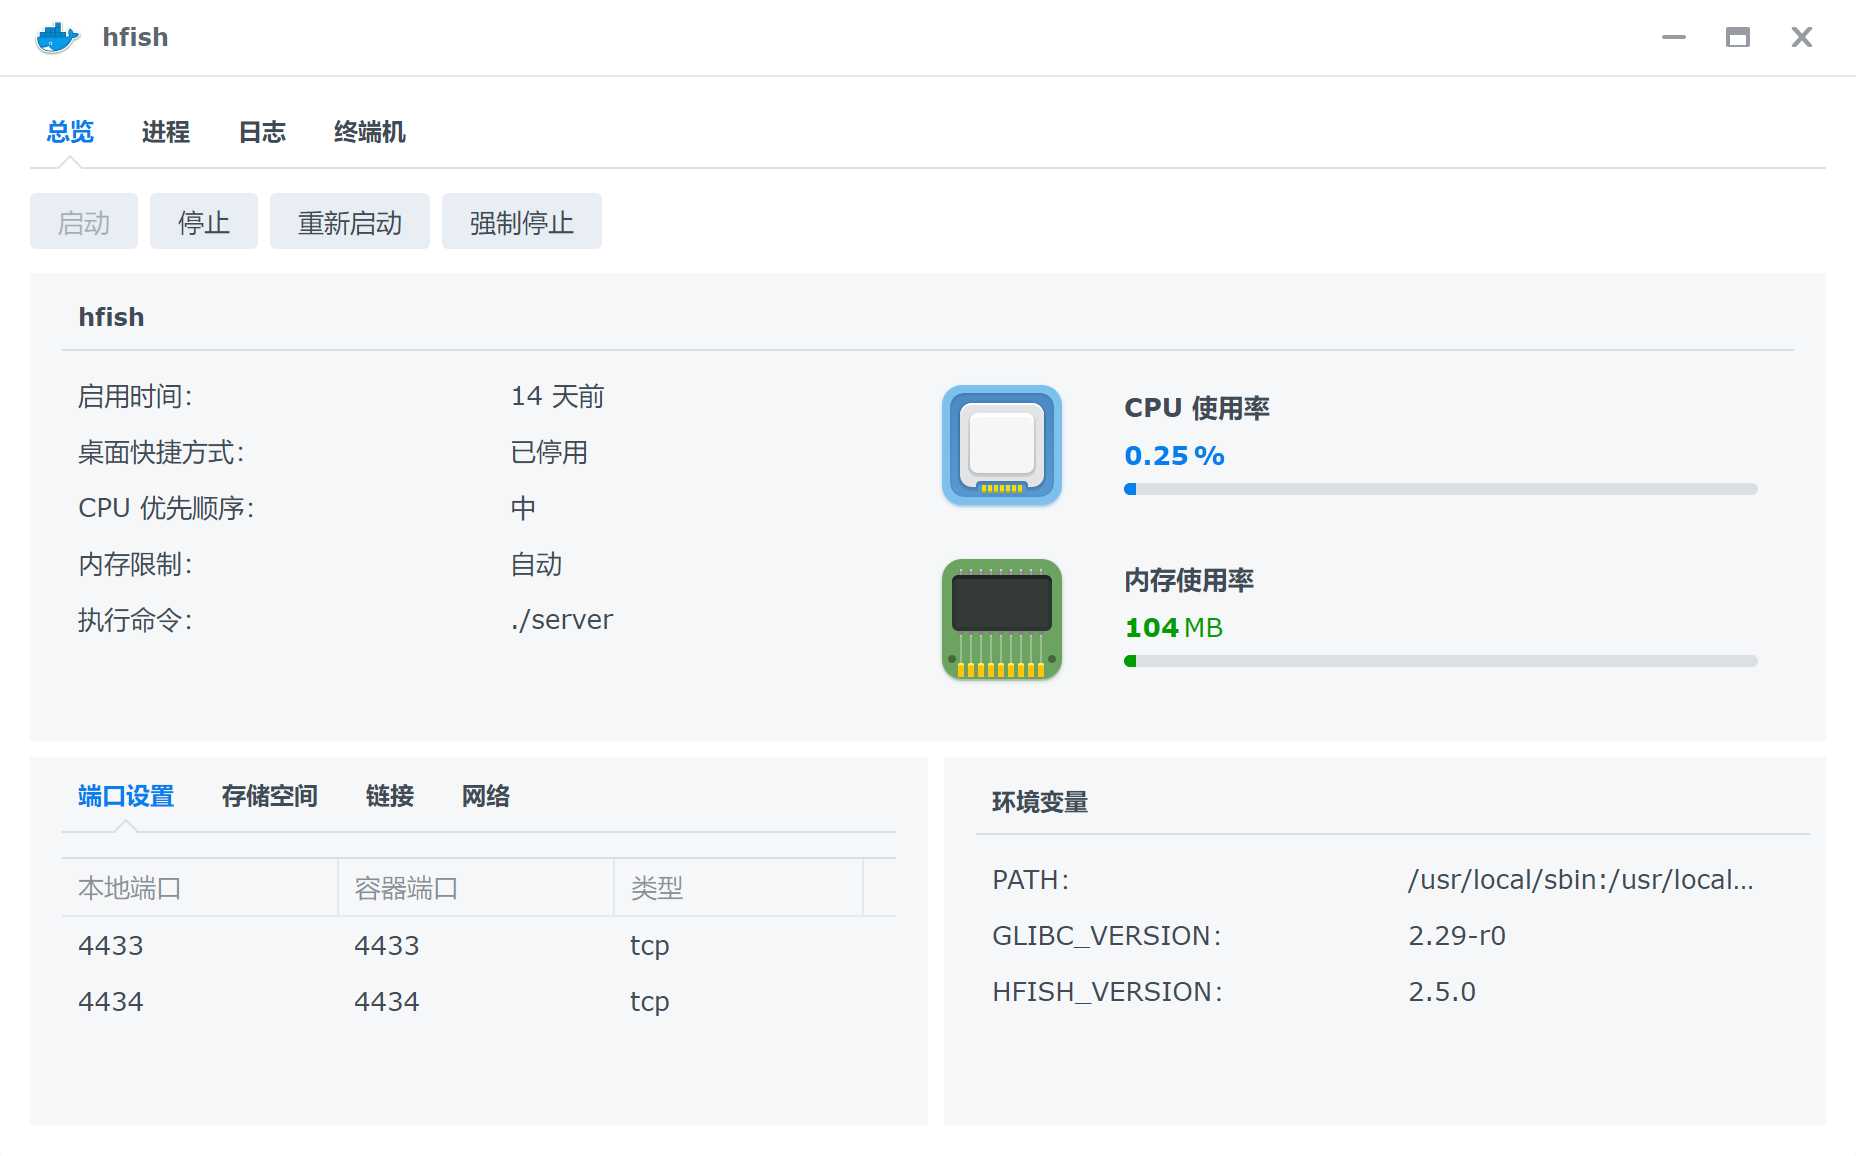Click container port 4433 cell
Screen dimensions: 1856x1156
[387, 945]
